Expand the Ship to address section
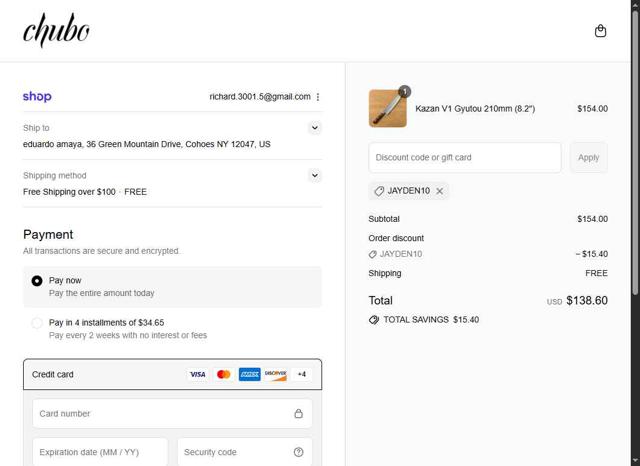Viewport: 640px width, 466px height. tap(315, 128)
